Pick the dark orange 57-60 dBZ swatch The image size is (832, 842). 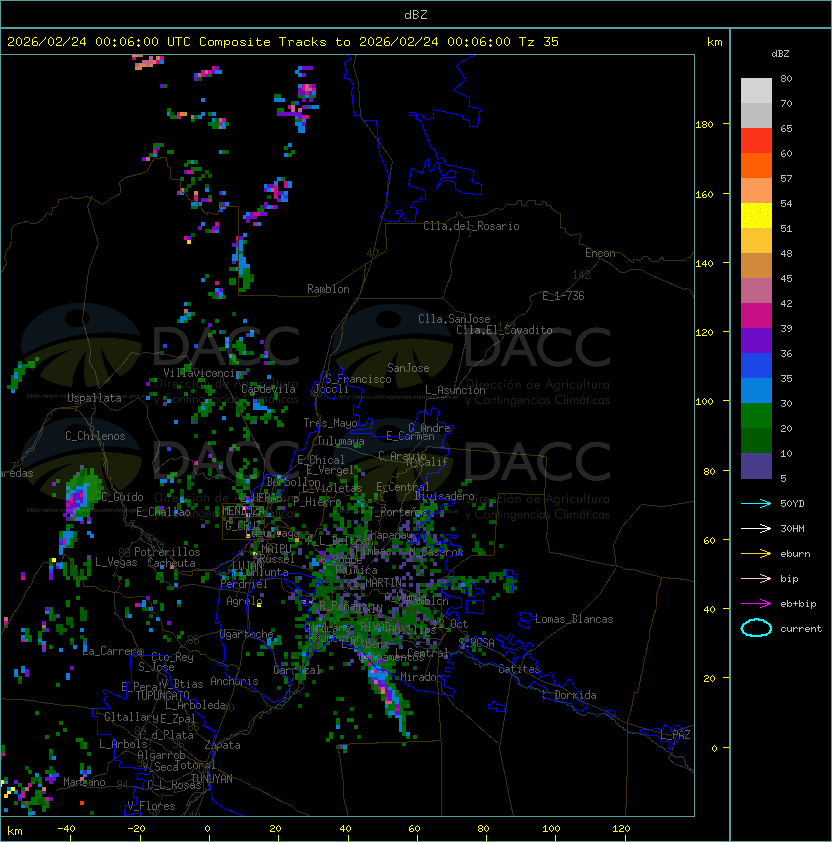point(756,165)
